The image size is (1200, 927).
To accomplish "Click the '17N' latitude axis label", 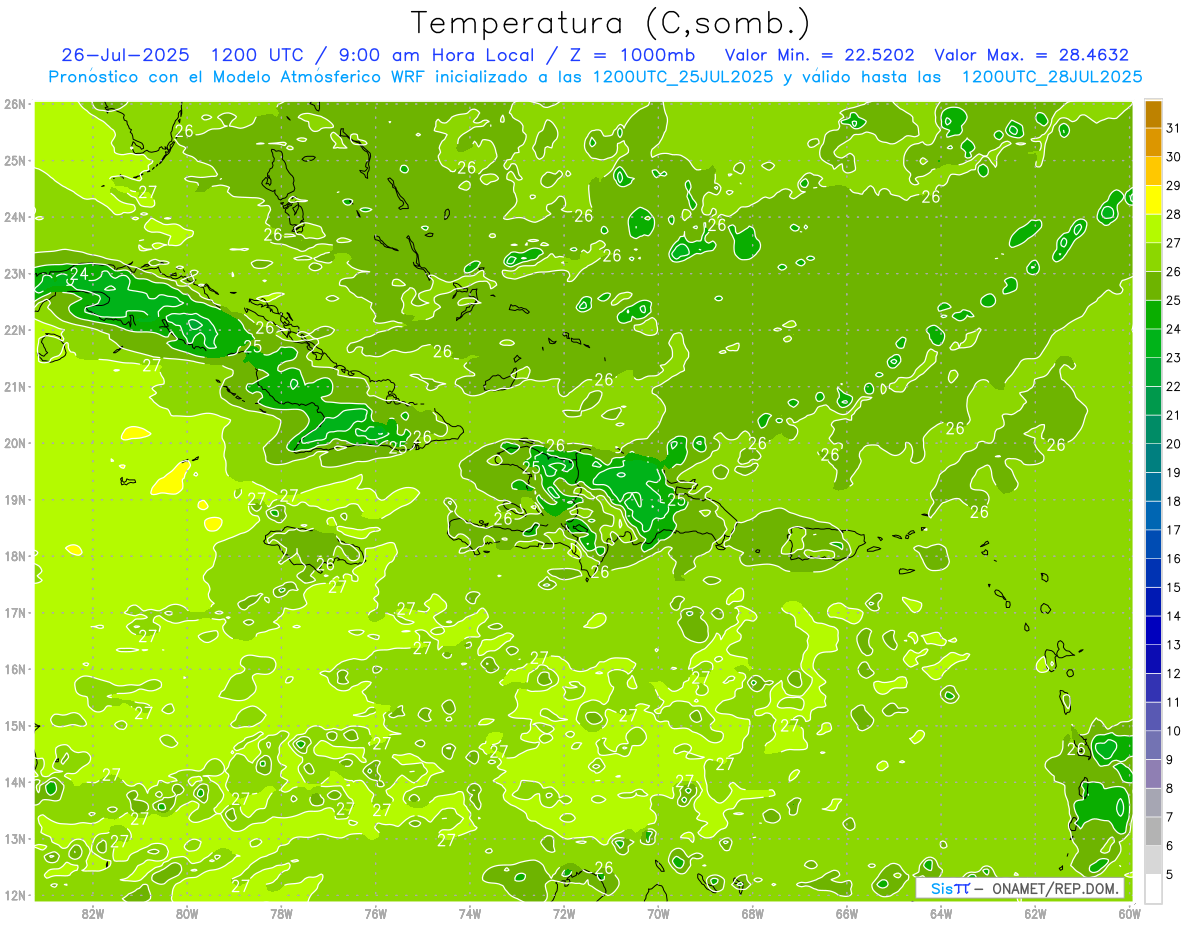I will [14, 612].
